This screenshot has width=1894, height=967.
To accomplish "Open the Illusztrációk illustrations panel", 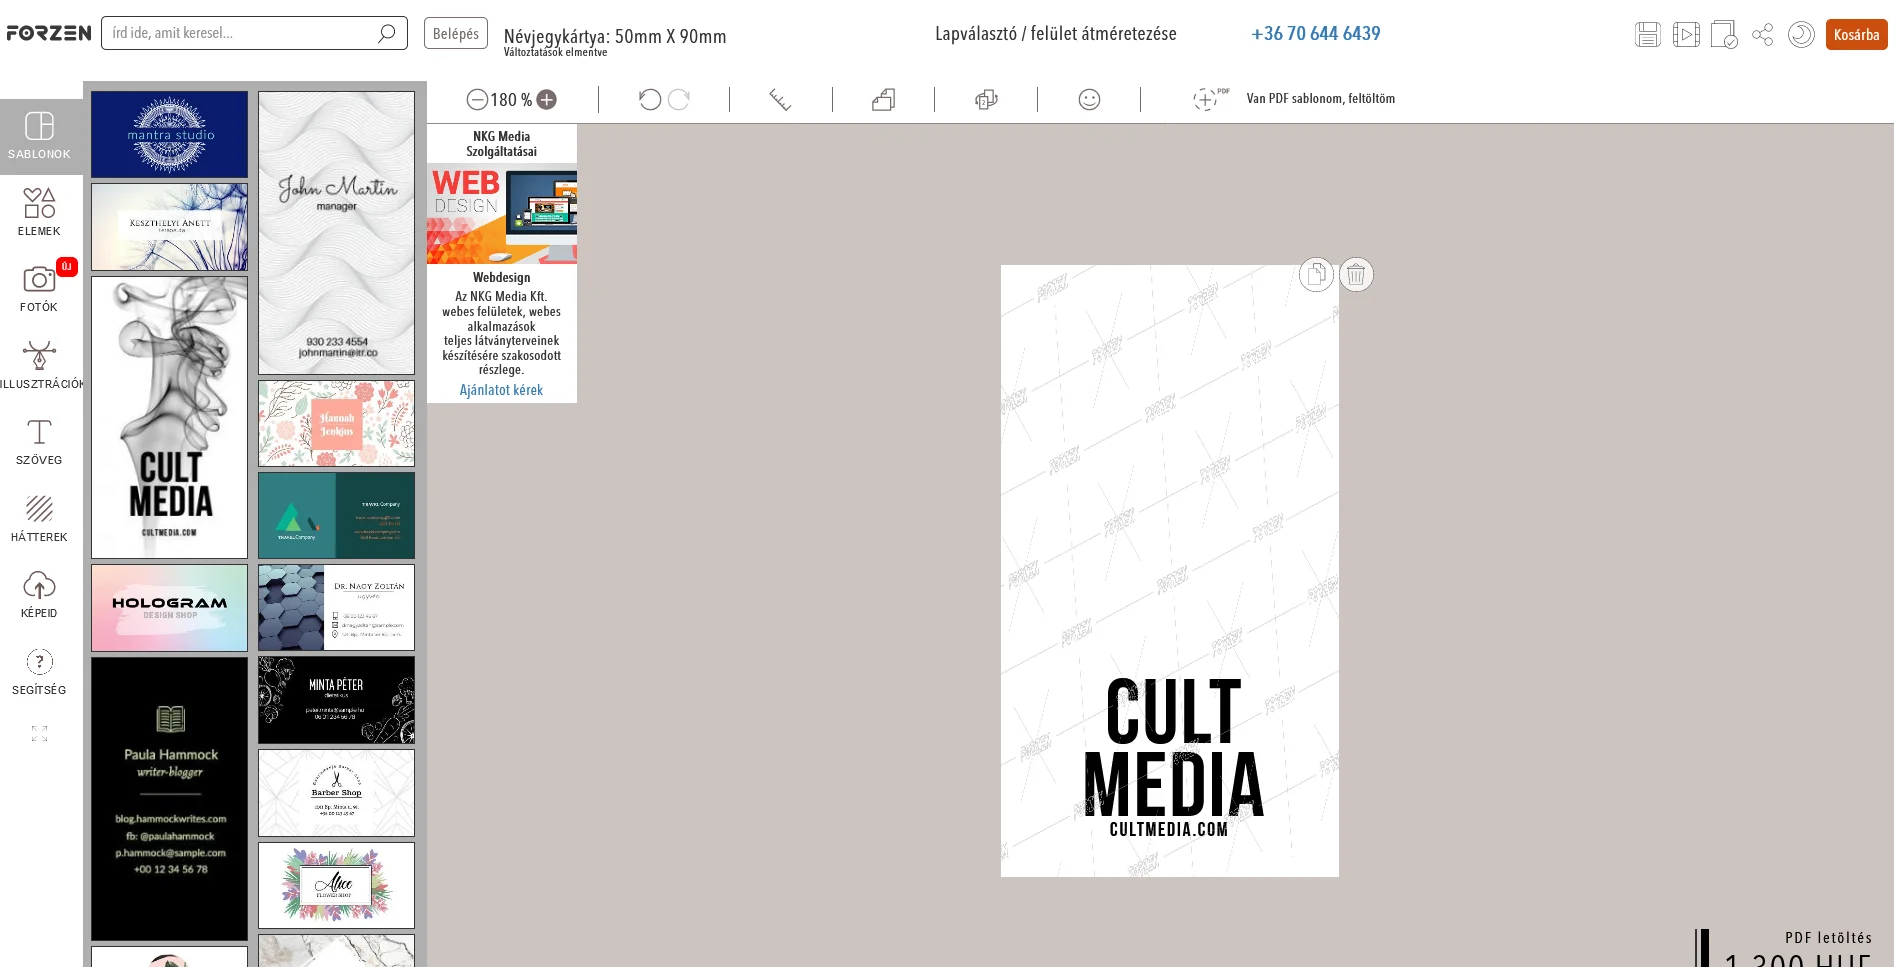I will pyautogui.click(x=39, y=365).
